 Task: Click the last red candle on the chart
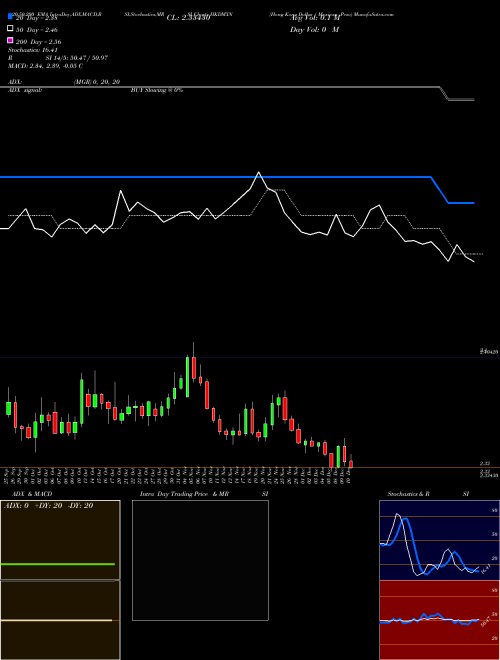click(x=351, y=464)
